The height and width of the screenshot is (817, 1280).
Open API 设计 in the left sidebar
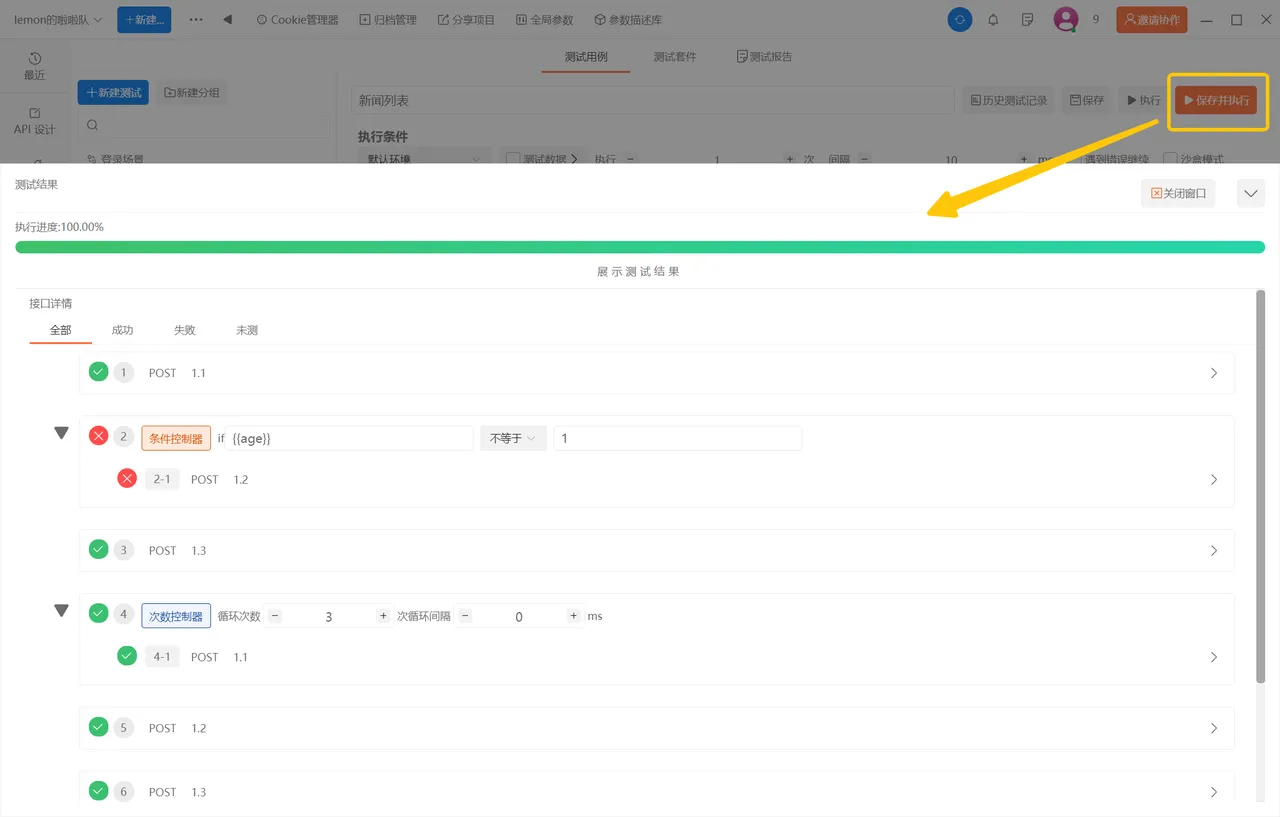(x=35, y=120)
